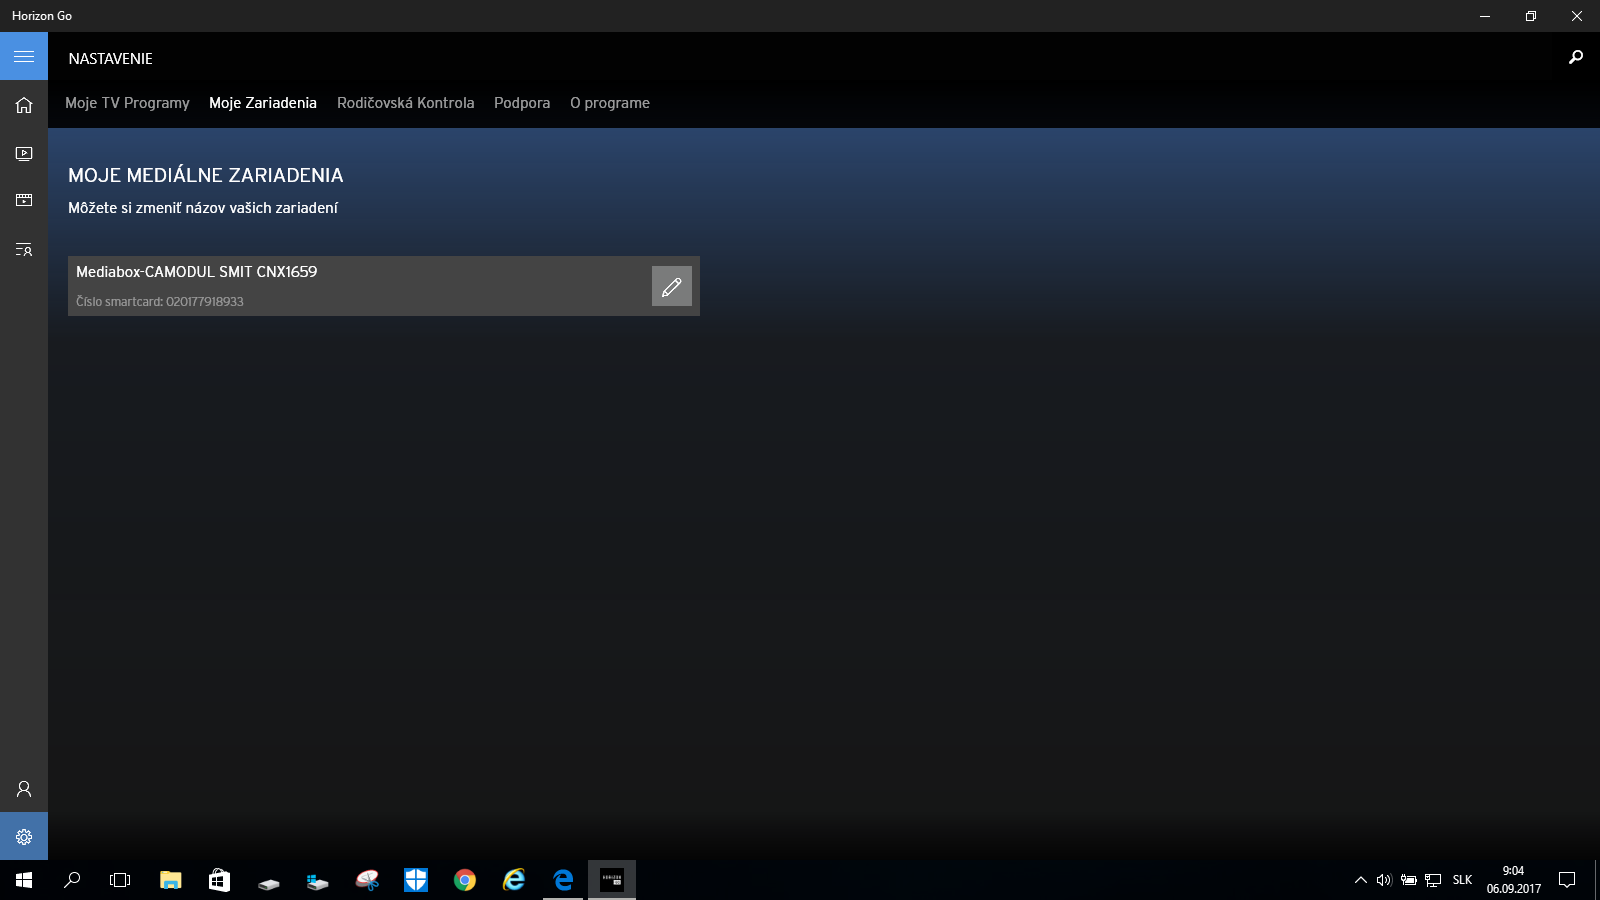Open the Rodičovská Kontrola tab

(x=406, y=103)
